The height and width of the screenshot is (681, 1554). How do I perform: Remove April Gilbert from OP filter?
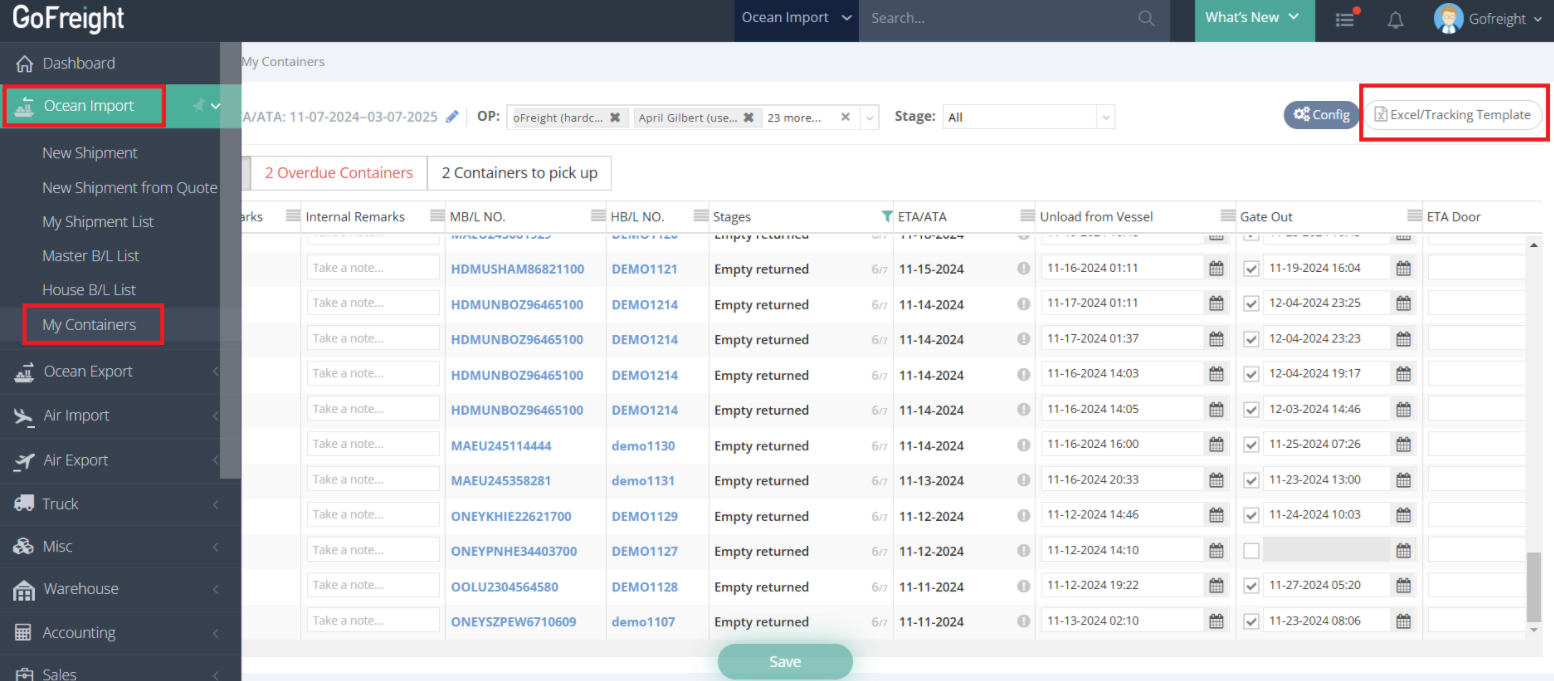point(748,117)
